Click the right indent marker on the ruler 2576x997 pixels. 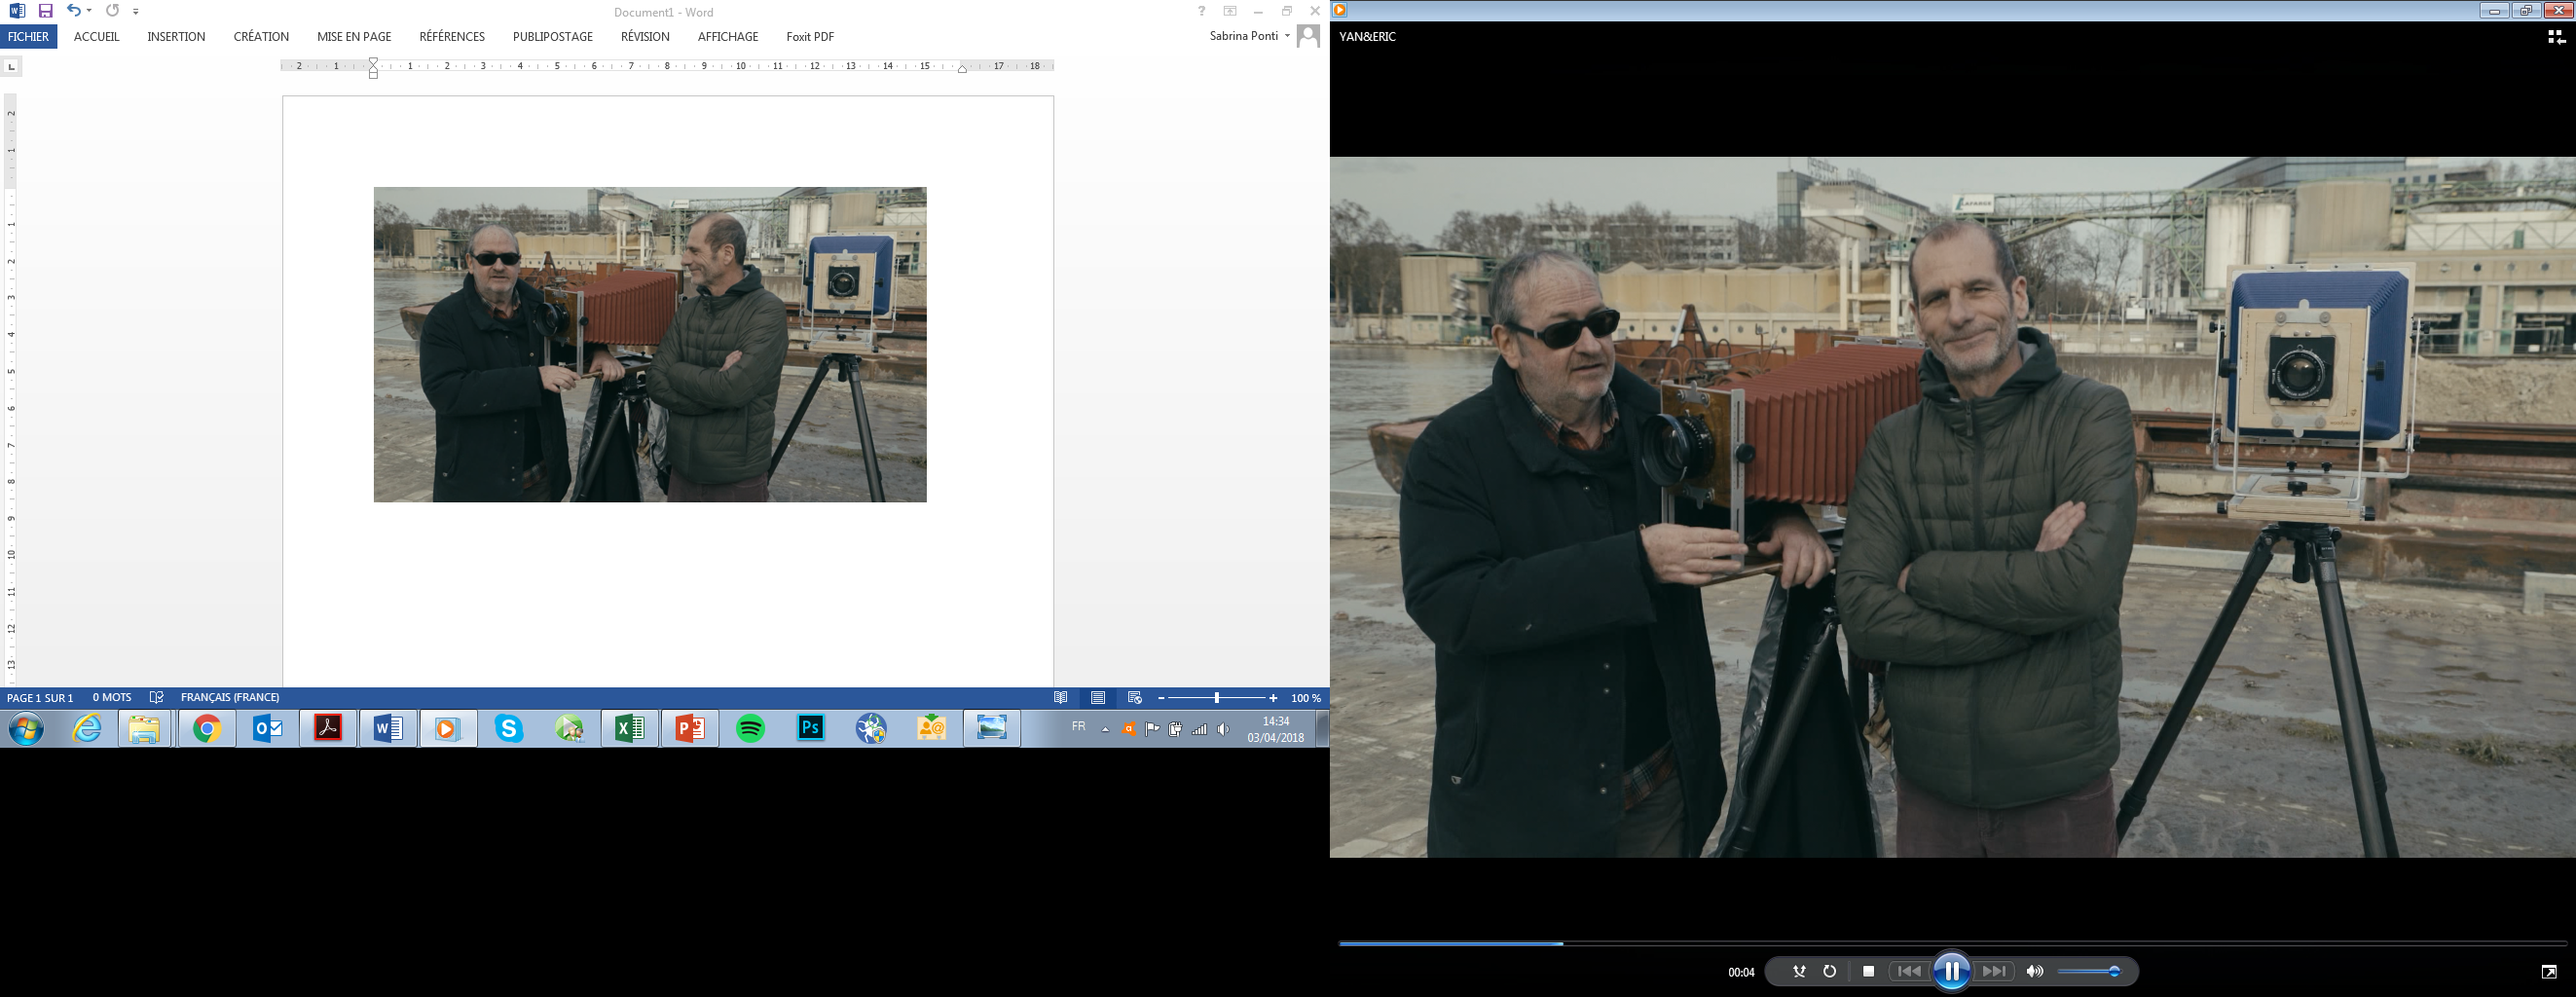[962, 69]
